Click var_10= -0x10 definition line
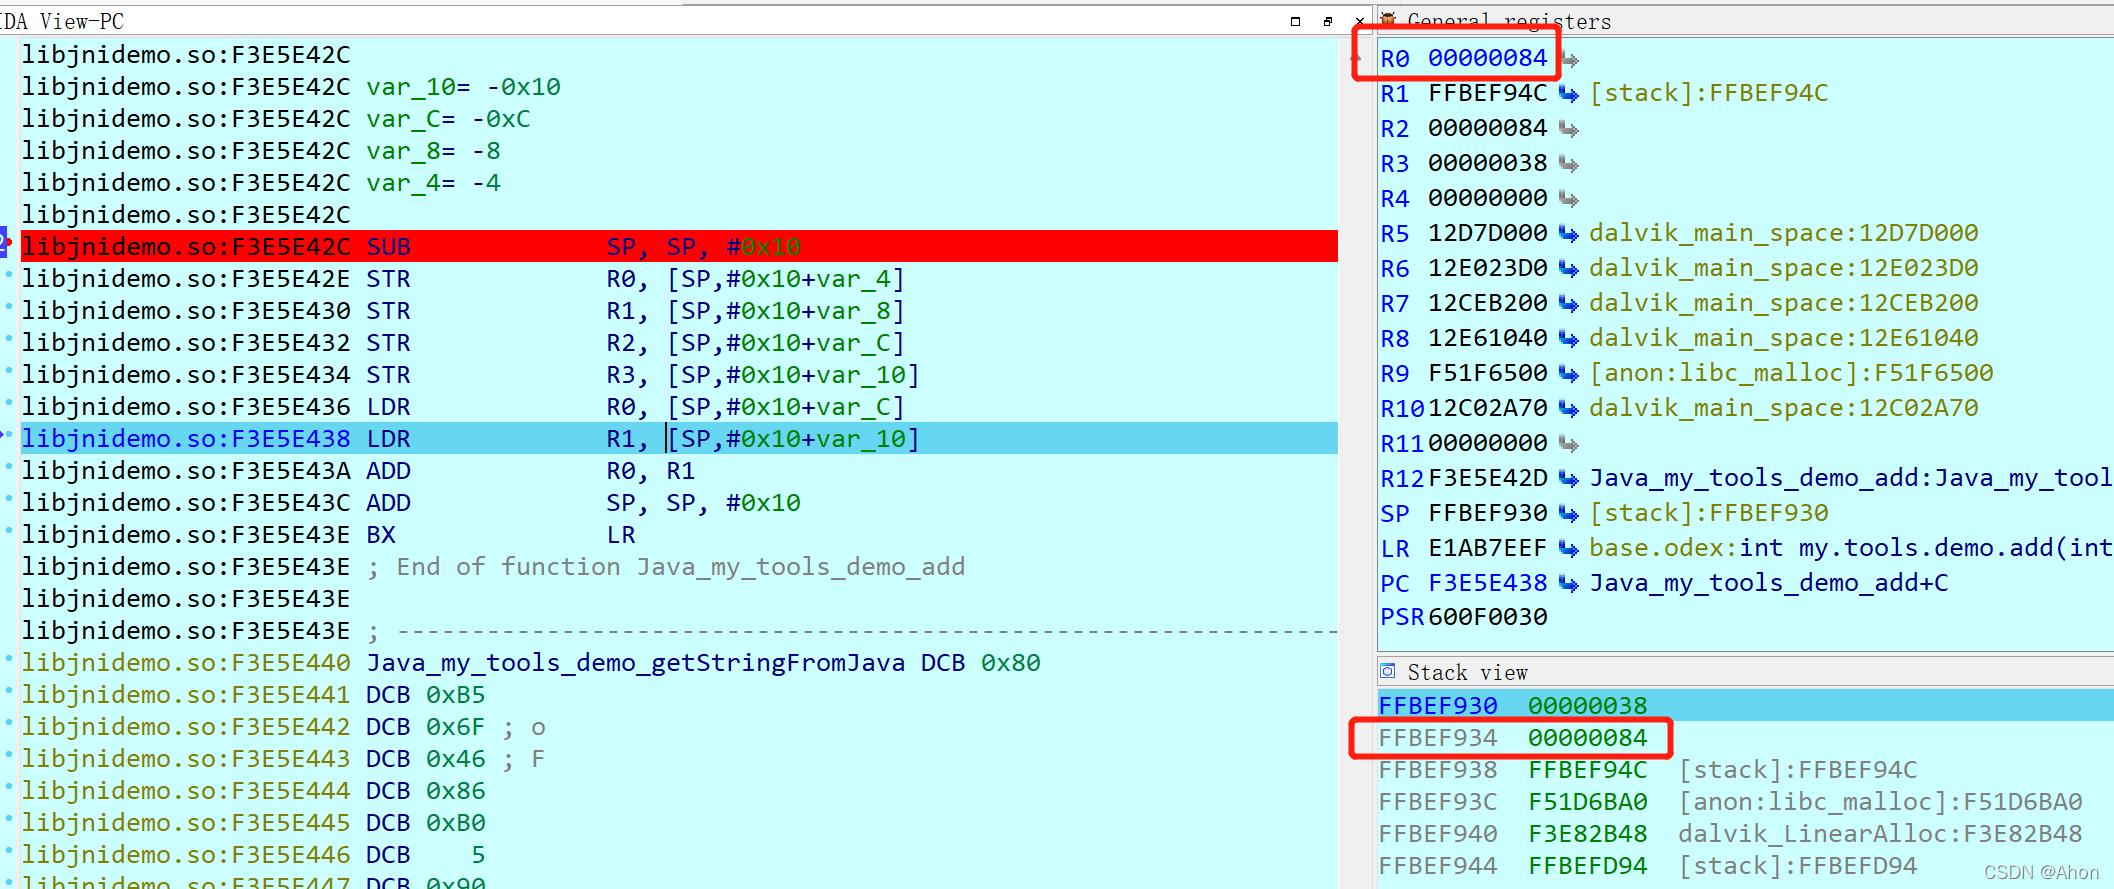The image size is (2114, 889). point(679,87)
